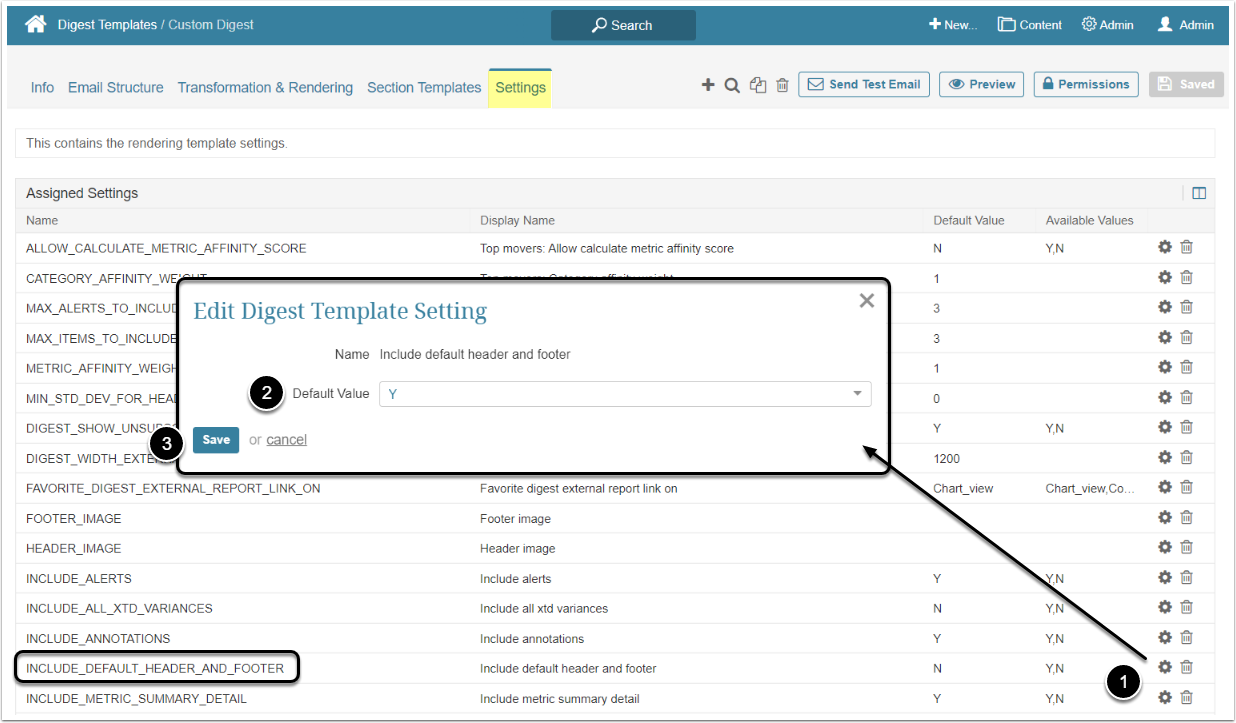Click Available Values column header

1090,220
